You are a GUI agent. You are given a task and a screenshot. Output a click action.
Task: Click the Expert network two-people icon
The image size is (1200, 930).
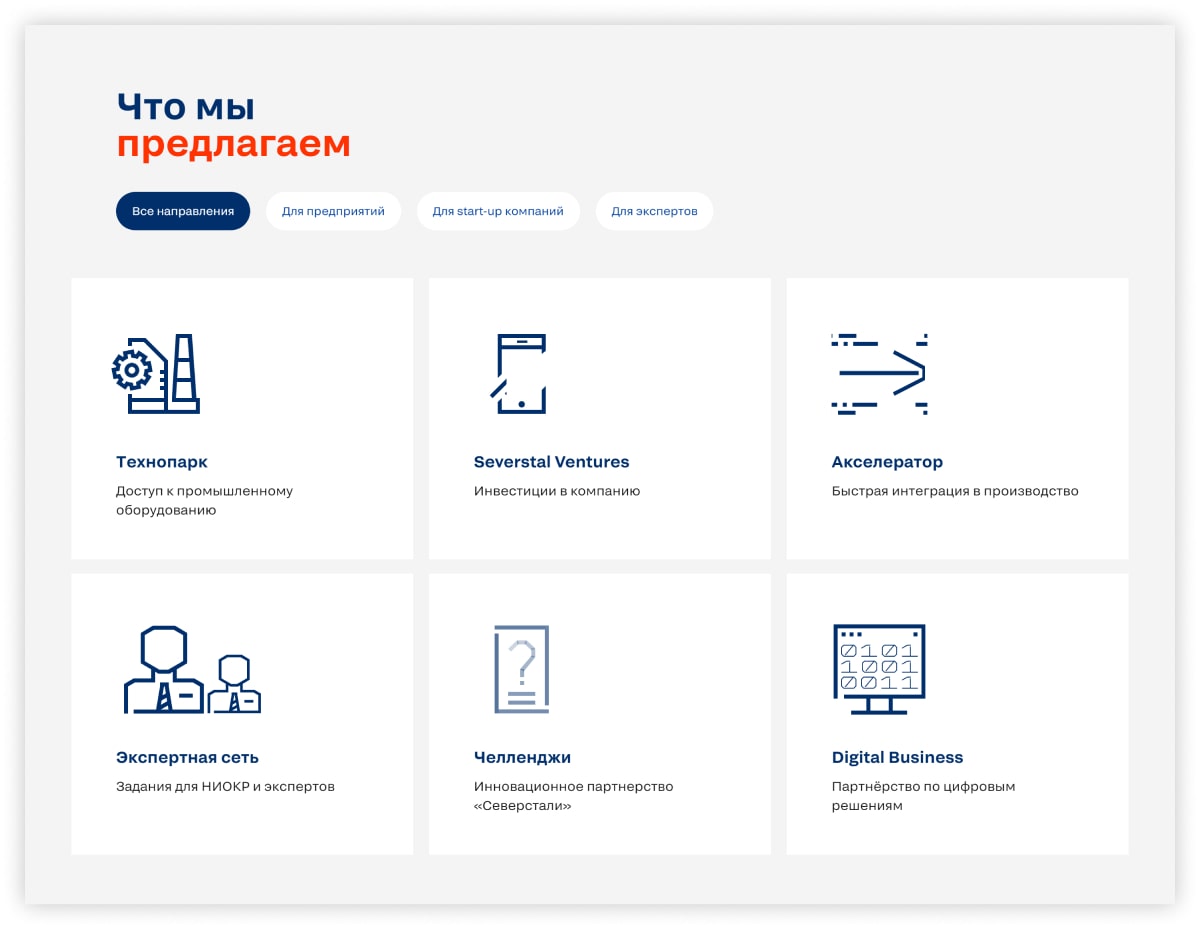[192, 670]
